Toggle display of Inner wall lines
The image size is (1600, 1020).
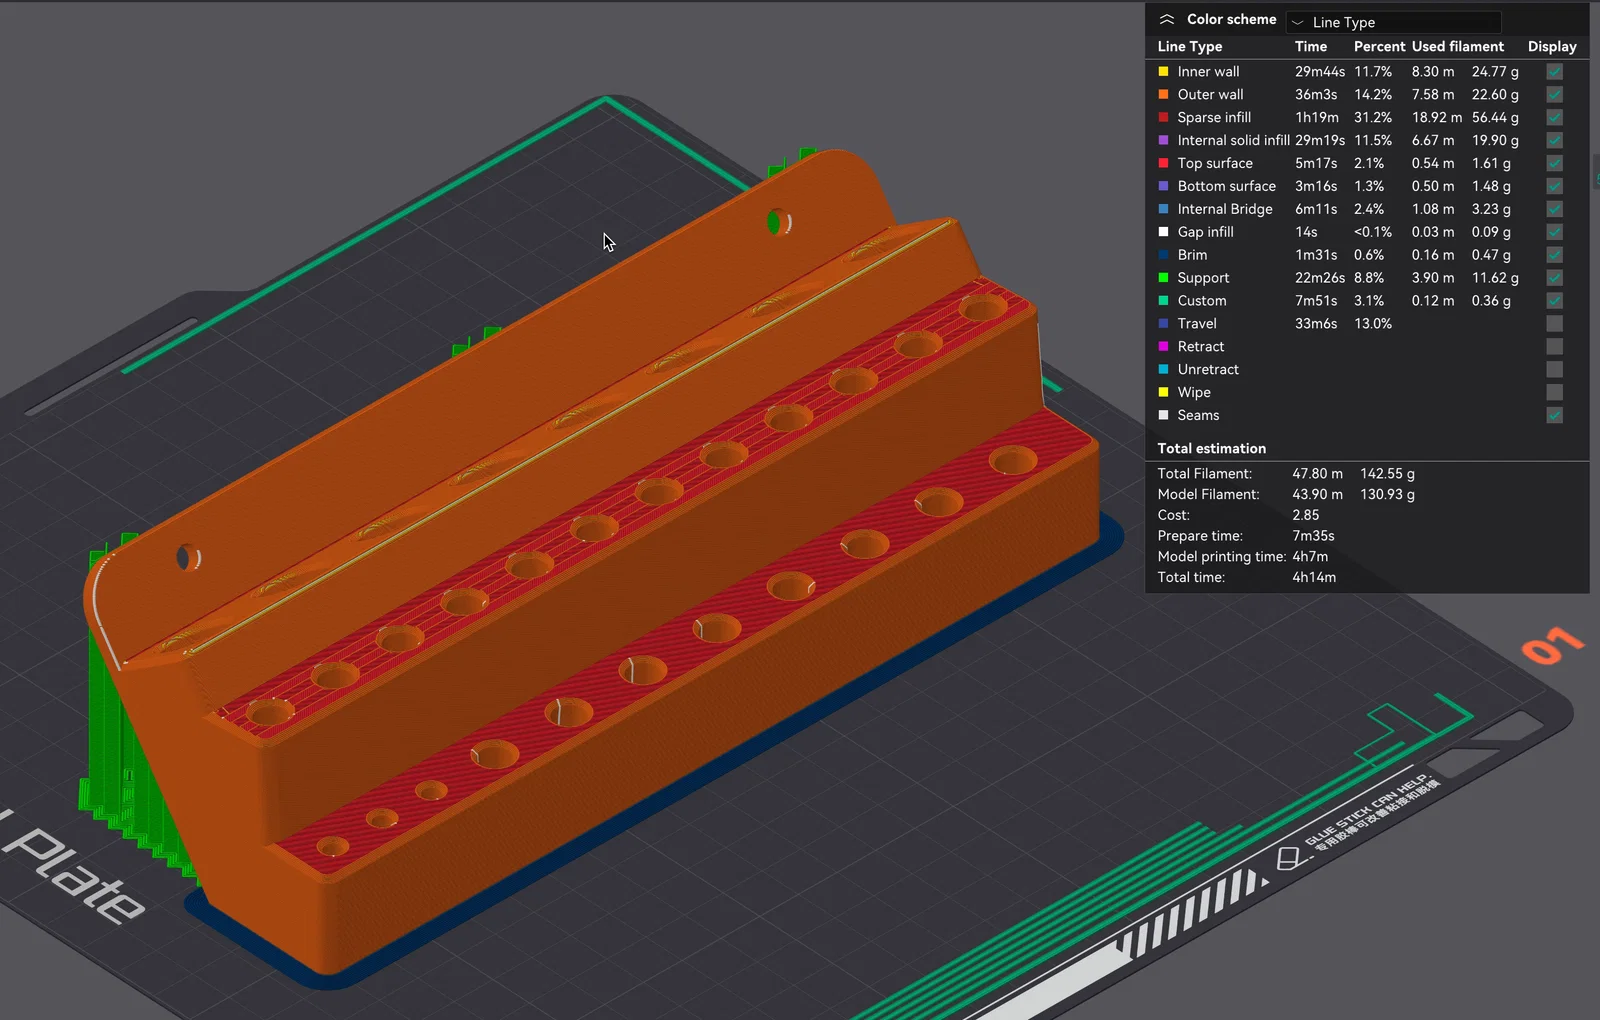point(1554,72)
